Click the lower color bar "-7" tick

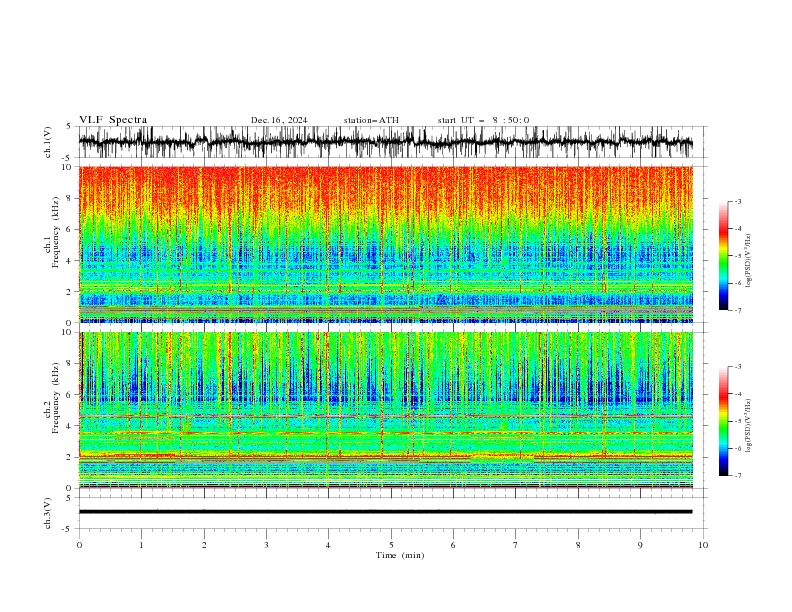[x=737, y=476]
